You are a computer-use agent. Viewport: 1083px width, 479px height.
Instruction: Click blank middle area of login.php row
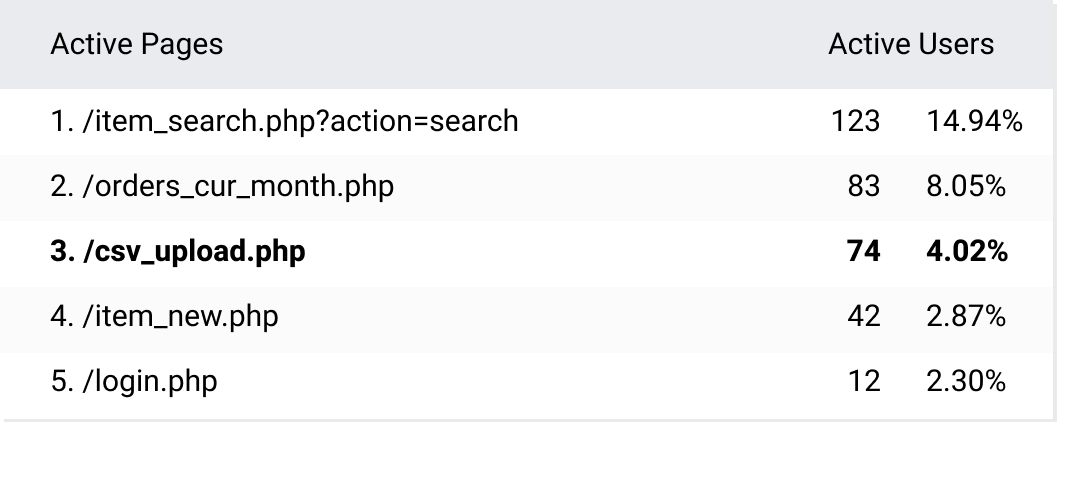pyautogui.click(x=520, y=382)
